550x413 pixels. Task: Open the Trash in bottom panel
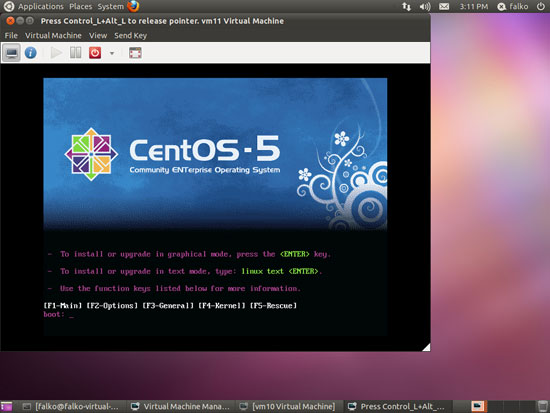pyautogui.click(x=542, y=406)
